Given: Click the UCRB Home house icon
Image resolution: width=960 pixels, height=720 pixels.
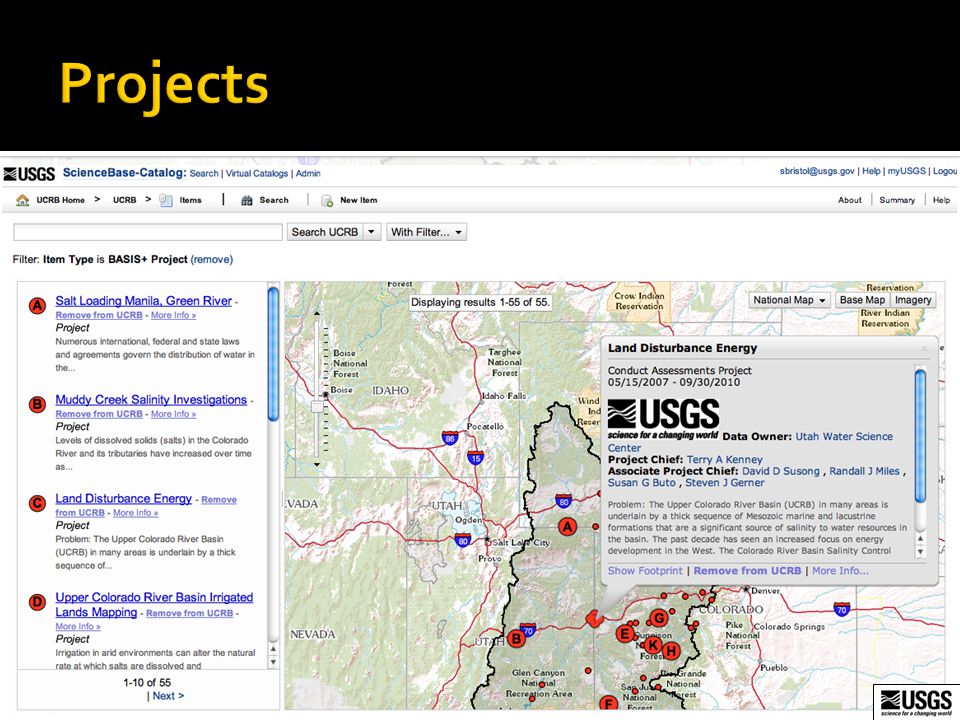Looking at the screenshot, I should pos(23,200).
